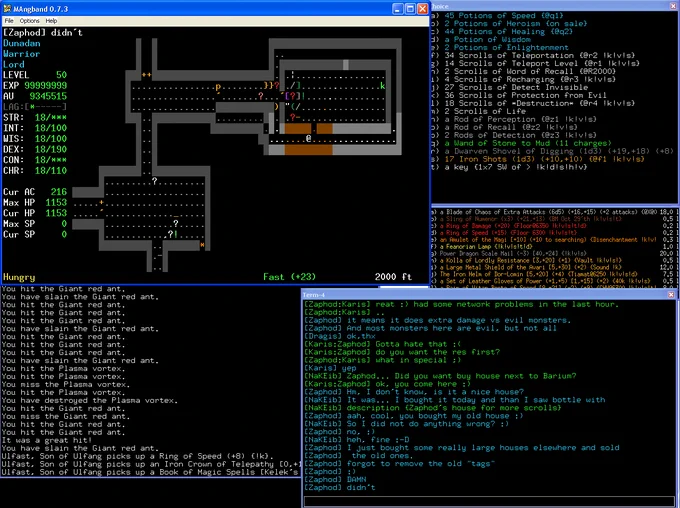Select 'an Amulet of the Magi' equipment row
This screenshot has width=680, height=508.
click(x=553, y=240)
